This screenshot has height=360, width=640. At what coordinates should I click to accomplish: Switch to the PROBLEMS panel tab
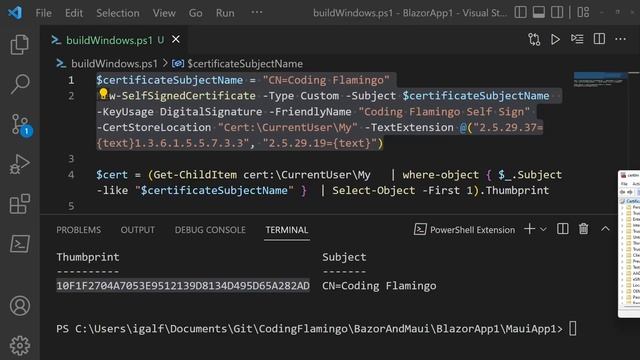(78, 230)
